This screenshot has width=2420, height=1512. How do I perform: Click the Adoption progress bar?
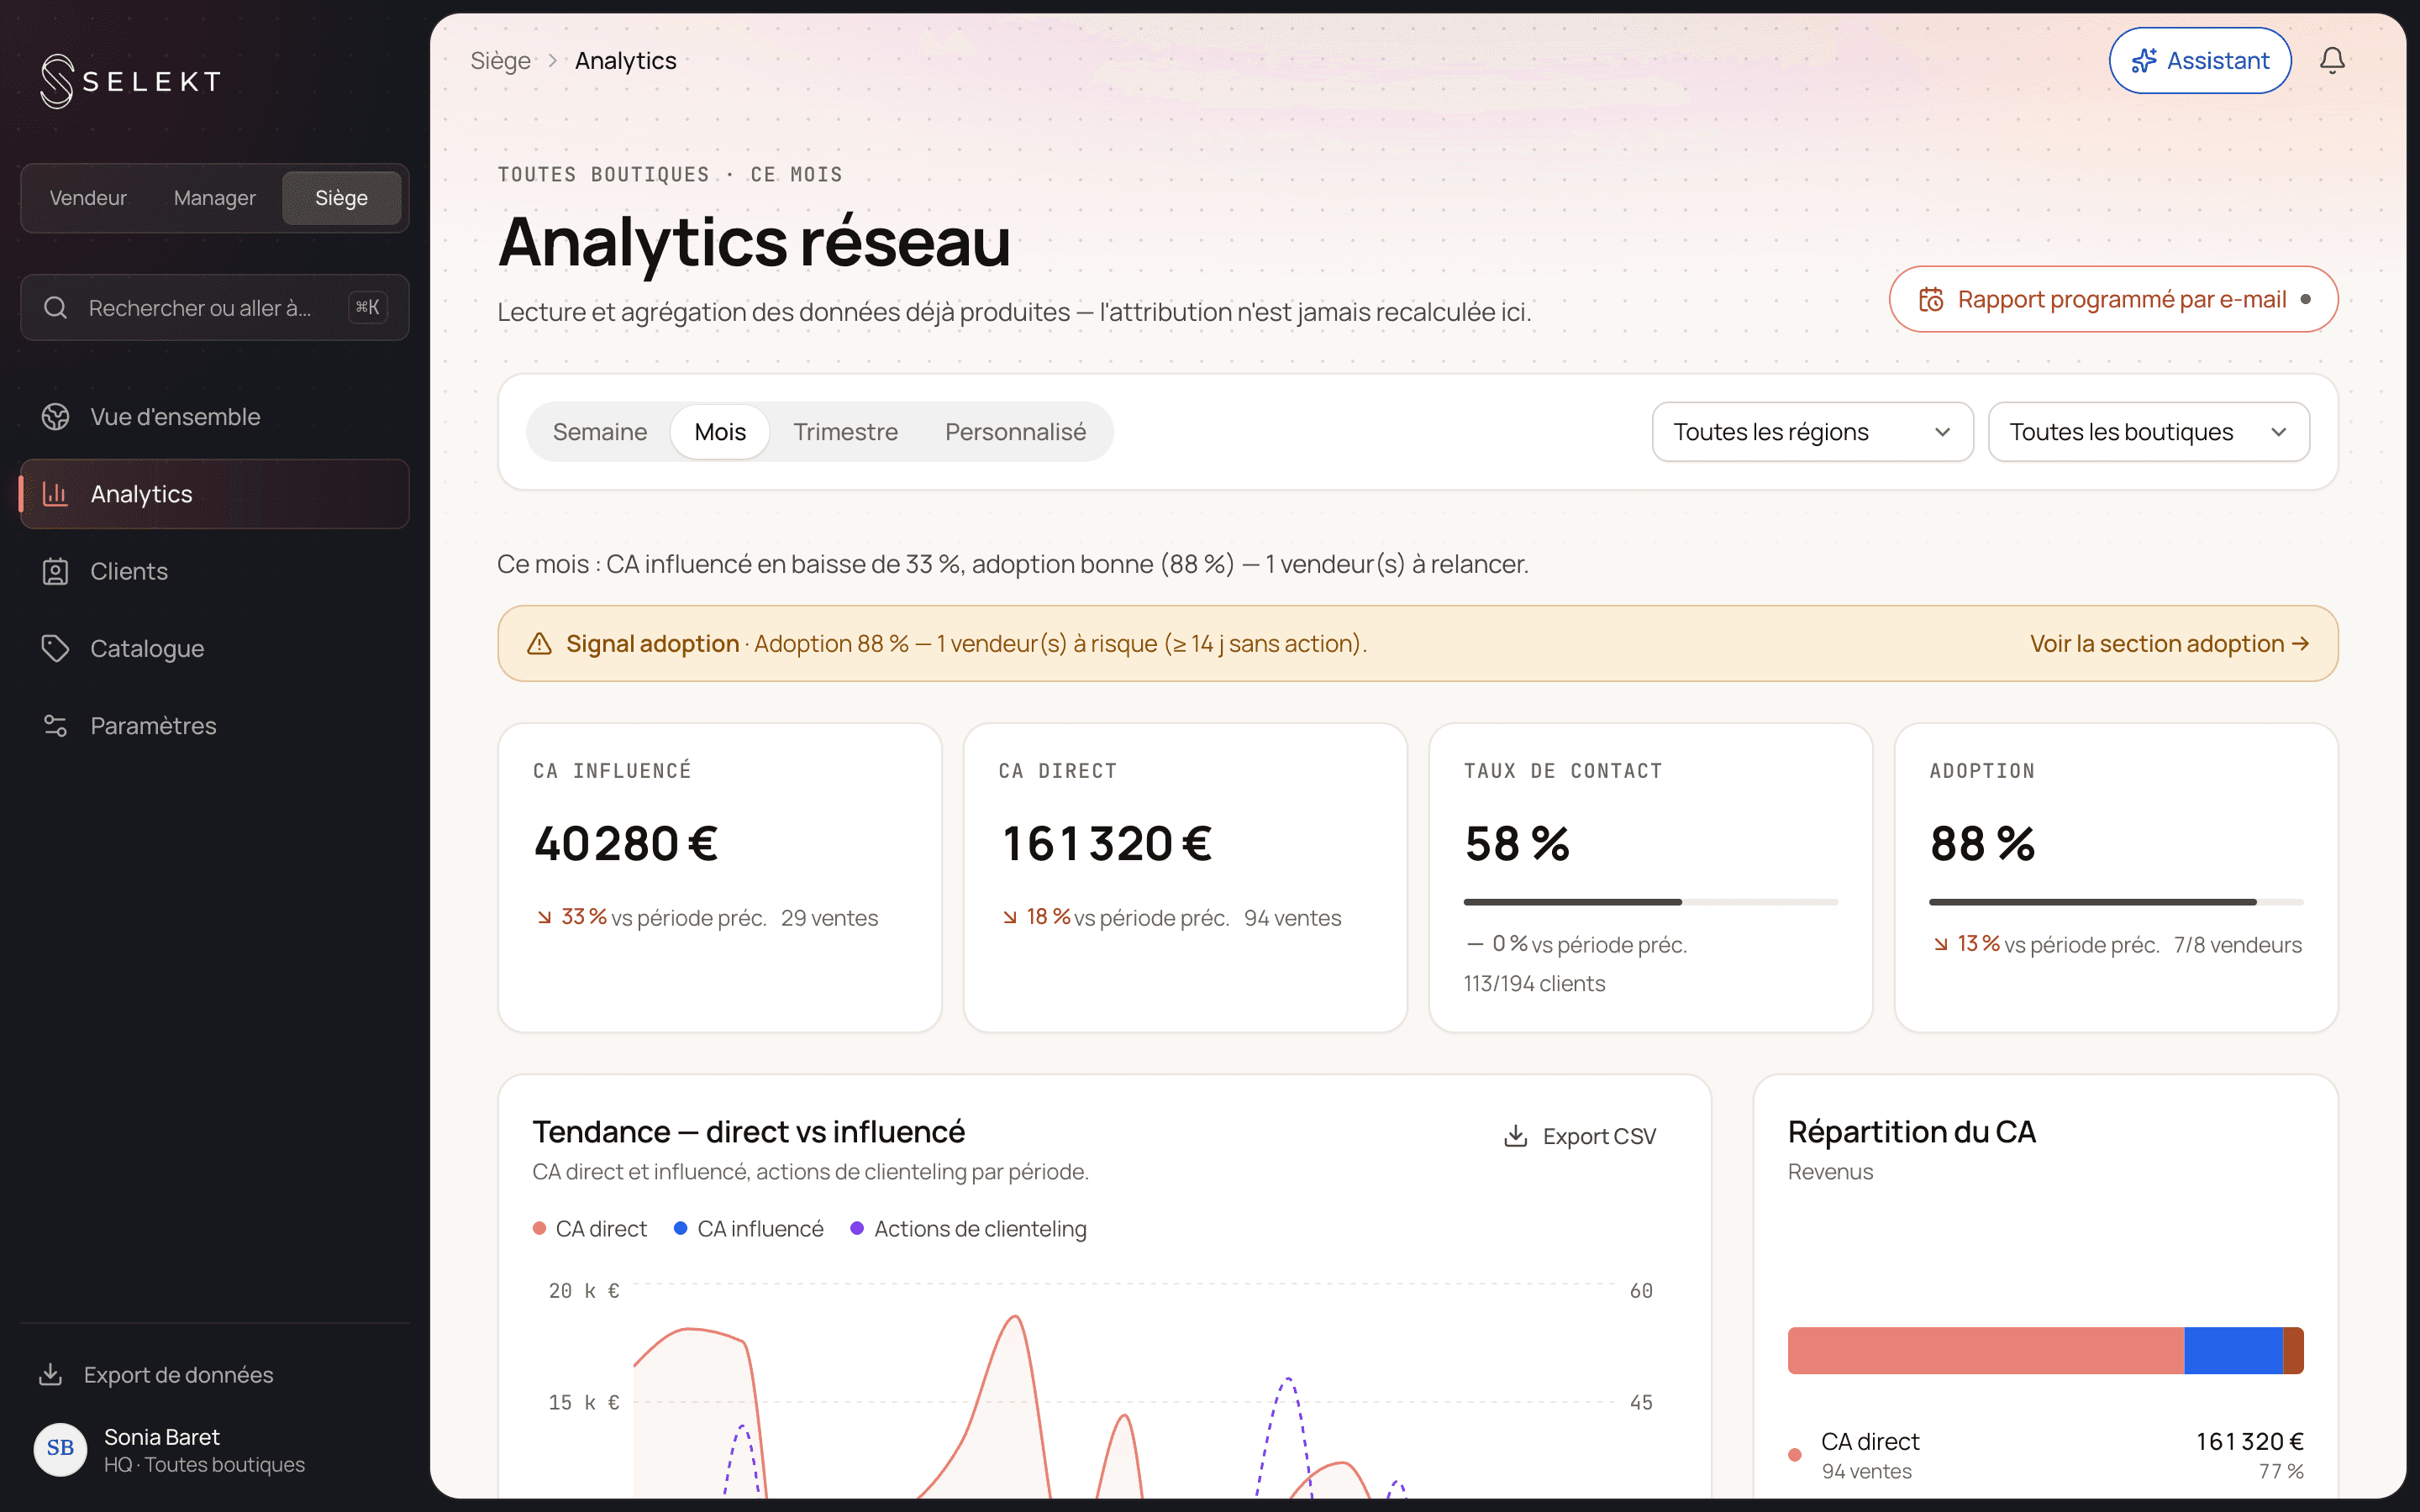click(2115, 902)
